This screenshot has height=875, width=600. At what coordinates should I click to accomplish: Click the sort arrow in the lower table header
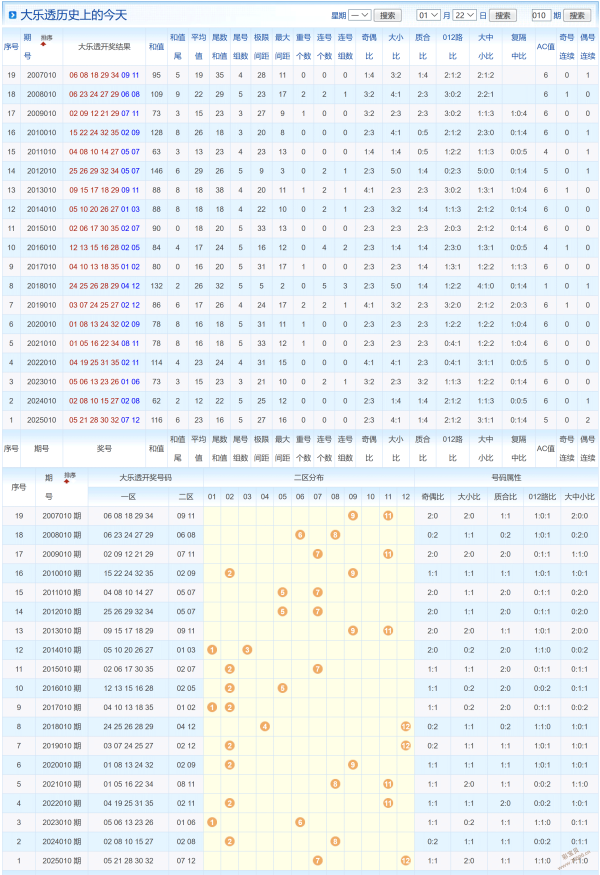click(x=70, y=479)
